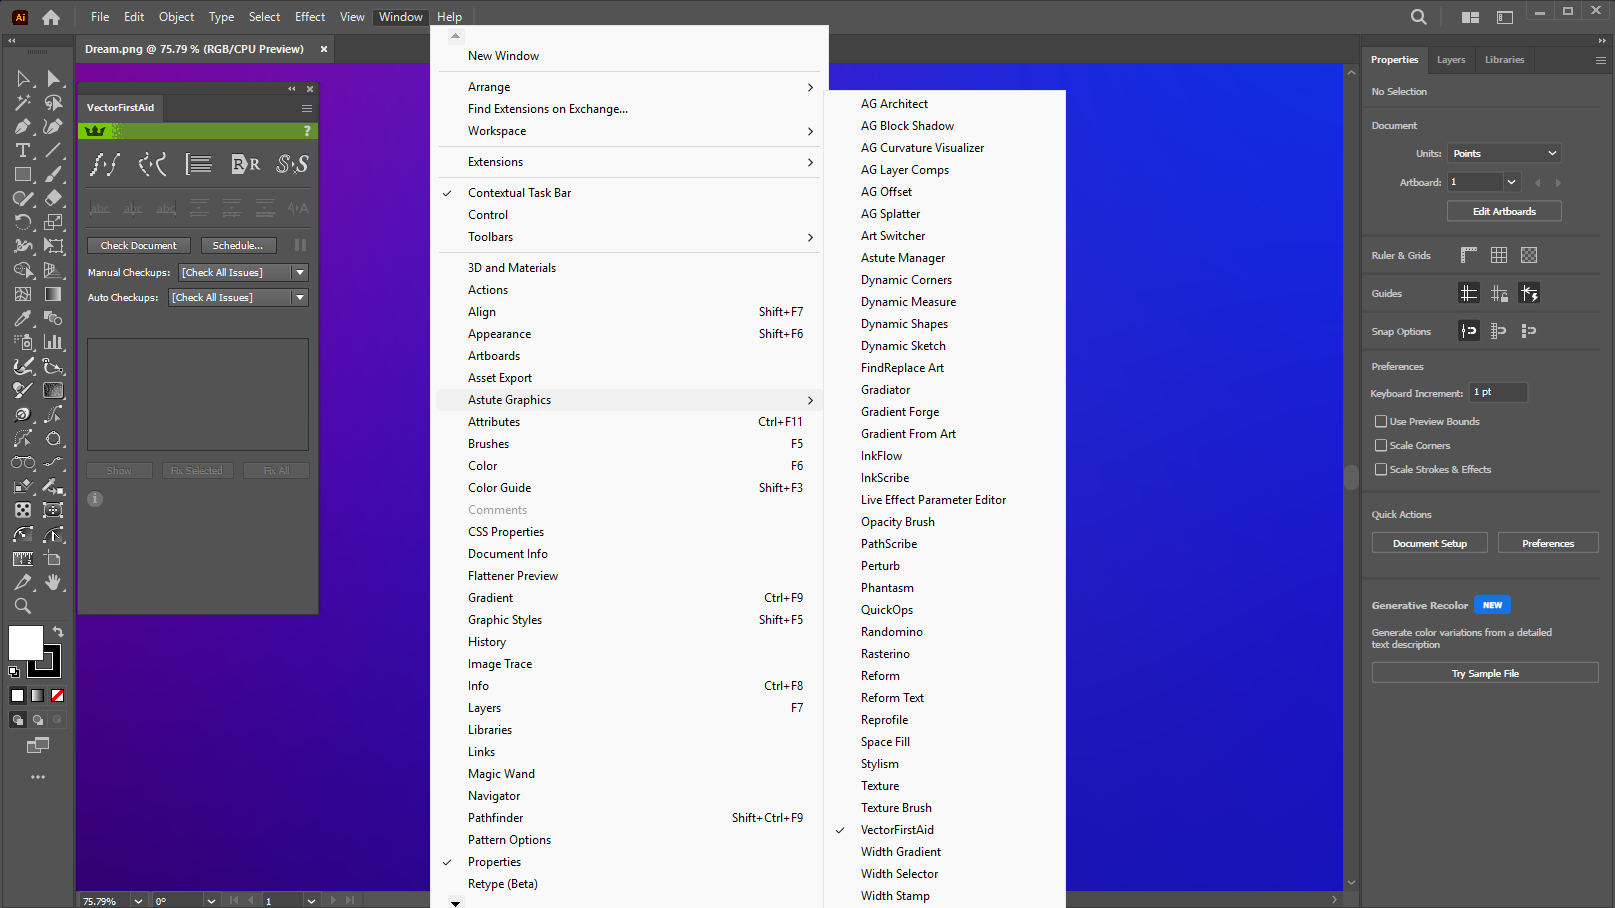Image resolution: width=1615 pixels, height=908 pixels.
Task: Click Preferences quick action button
Action: click(1548, 543)
